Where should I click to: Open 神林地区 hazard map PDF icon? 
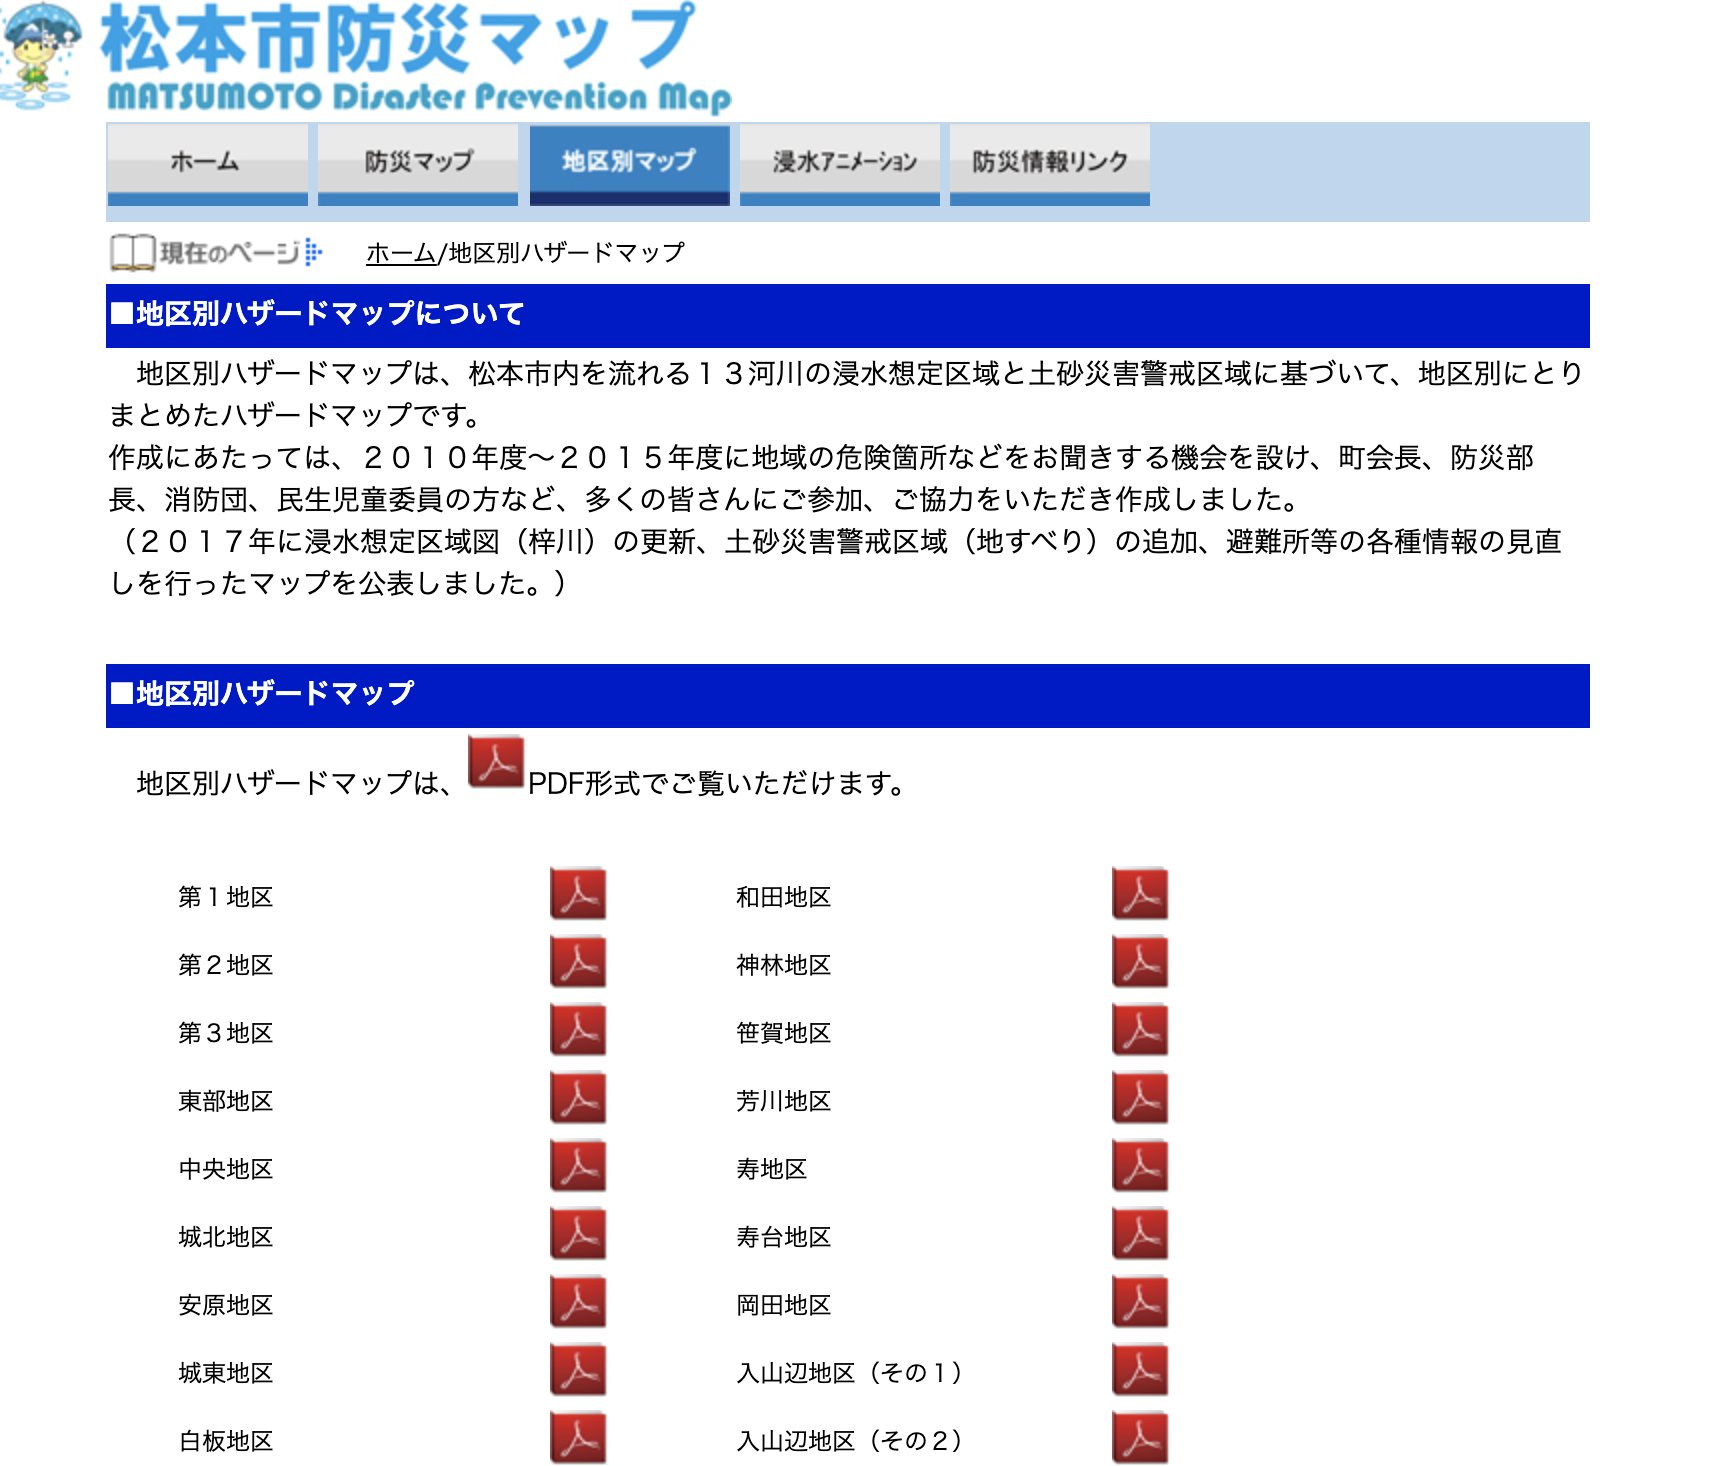pyautogui.click(x=1140, y=961)
